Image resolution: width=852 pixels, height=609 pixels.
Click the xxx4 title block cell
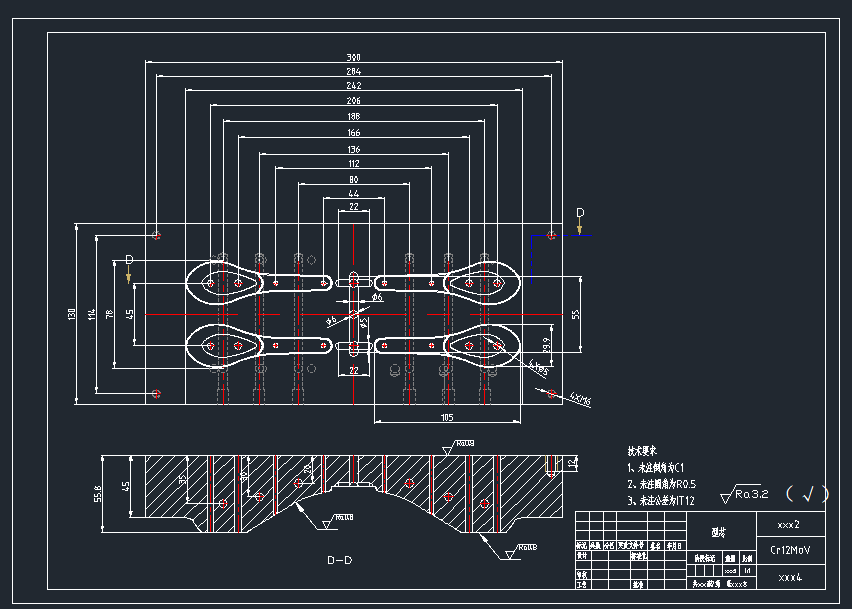click(x=790, y=577)
